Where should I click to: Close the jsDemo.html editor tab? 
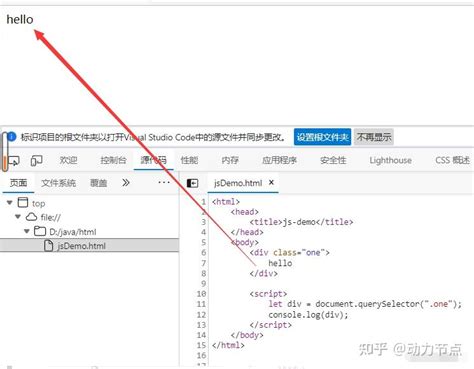pos(271,182)
